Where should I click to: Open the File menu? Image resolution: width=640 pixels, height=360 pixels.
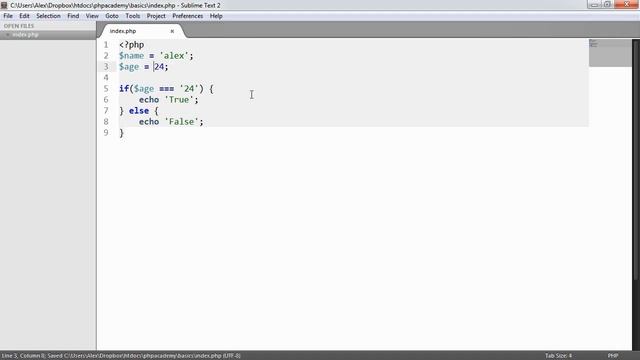(8, 16)
